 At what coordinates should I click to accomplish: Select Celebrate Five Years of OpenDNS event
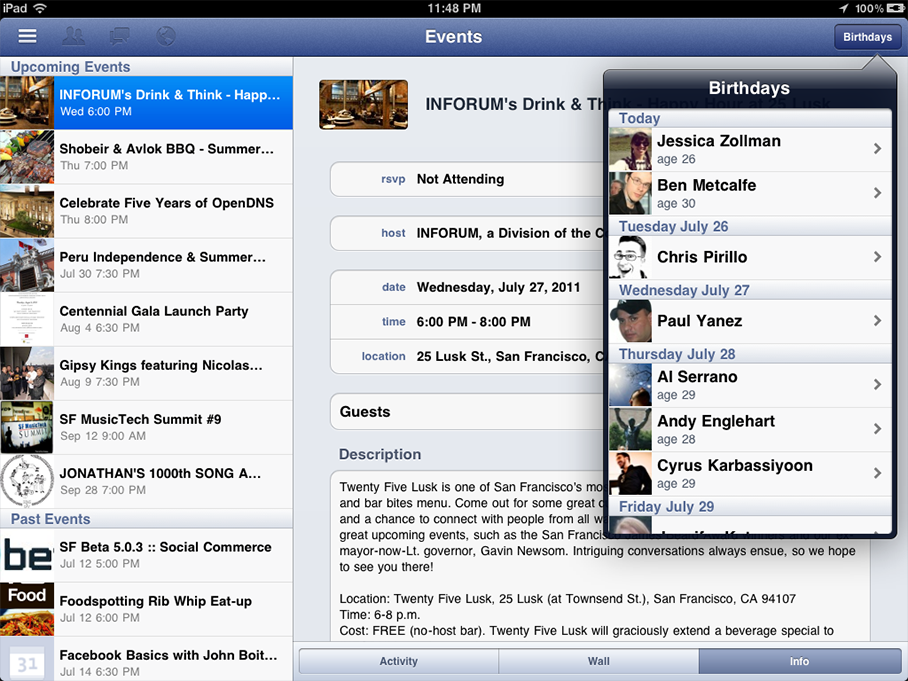click(146, 211)
